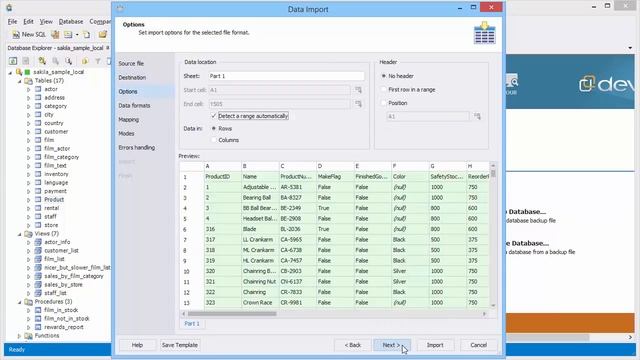Click the refresh icon in Database Explorer toolbar
640x360 pixels.
point(13,61)
